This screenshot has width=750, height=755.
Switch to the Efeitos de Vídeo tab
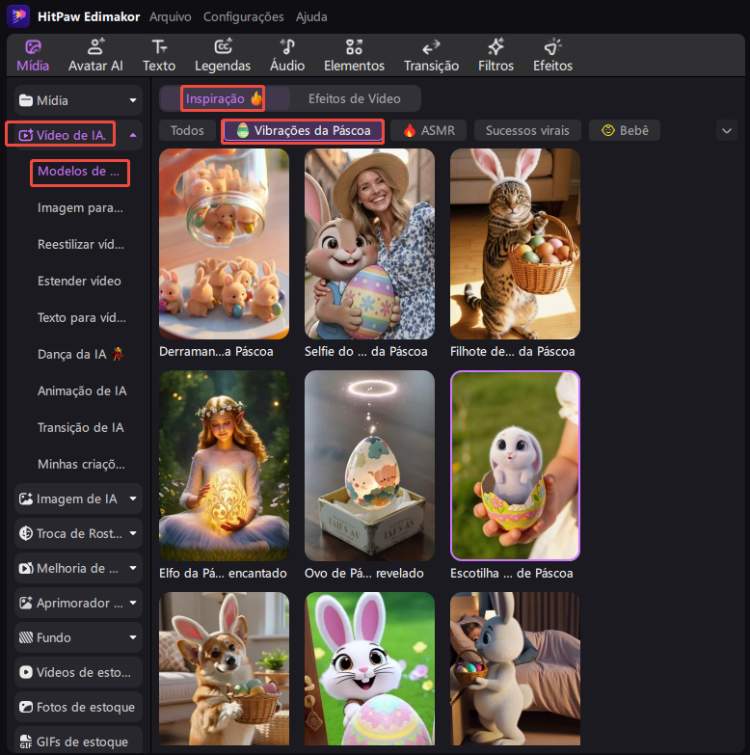click(354, 99)
